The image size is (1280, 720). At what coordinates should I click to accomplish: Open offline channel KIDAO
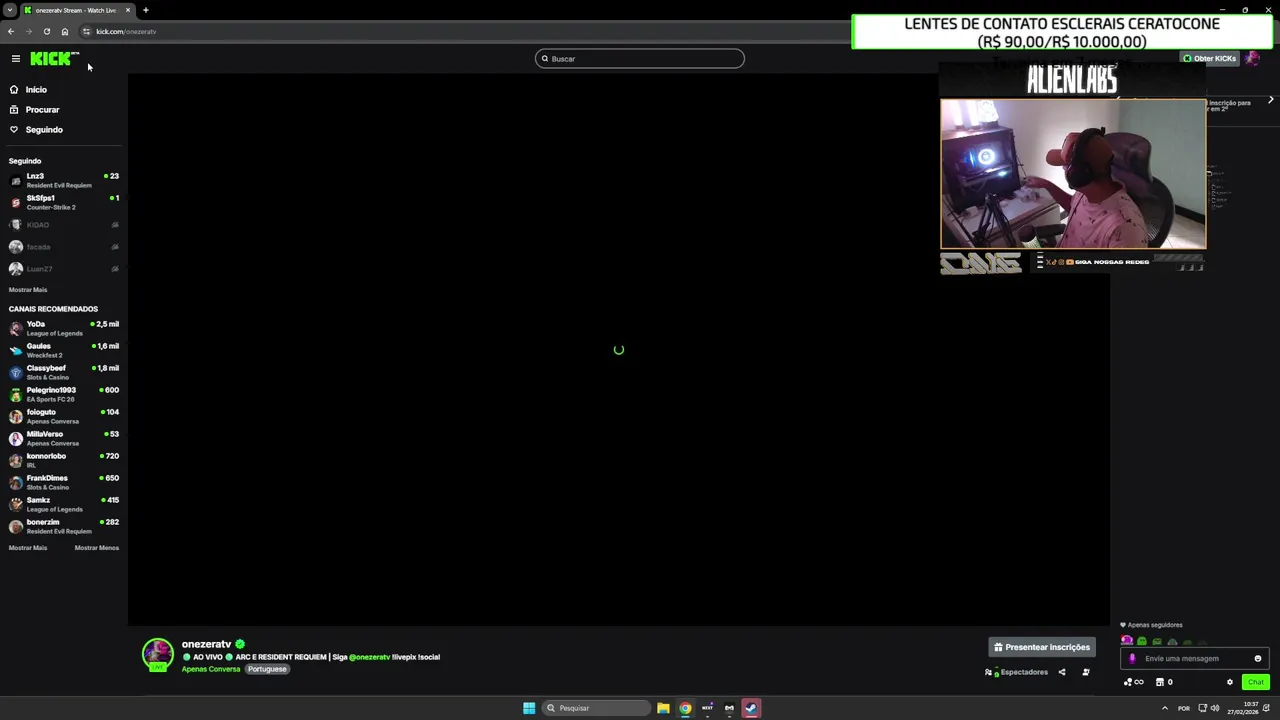coord(64,225)
